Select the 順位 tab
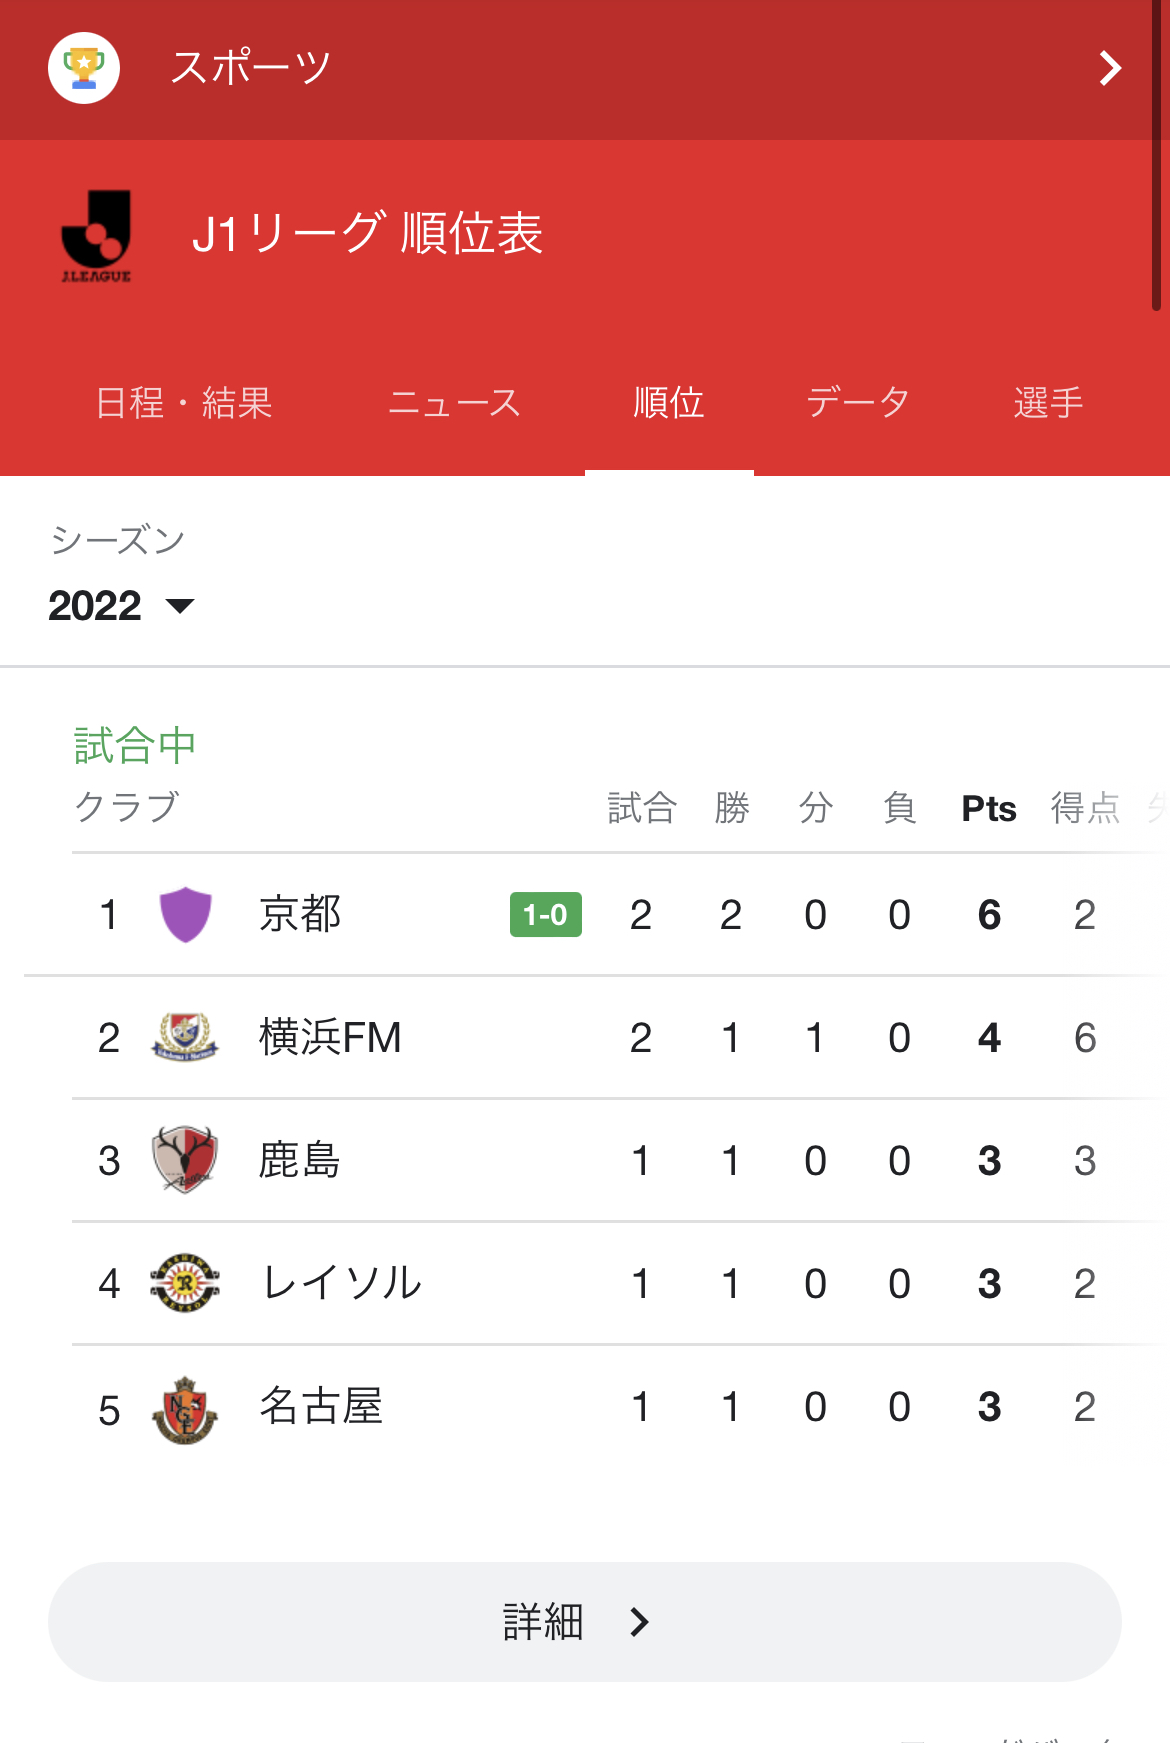 coord(669,403)
